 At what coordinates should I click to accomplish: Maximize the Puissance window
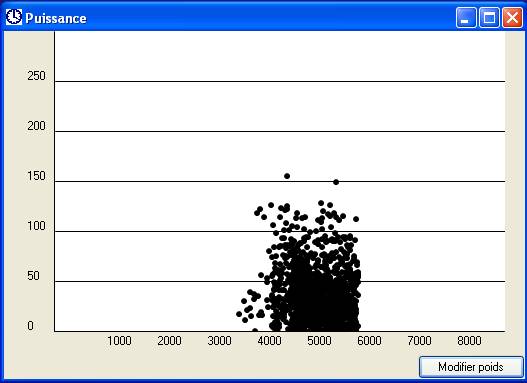click(x=489, y=18)
